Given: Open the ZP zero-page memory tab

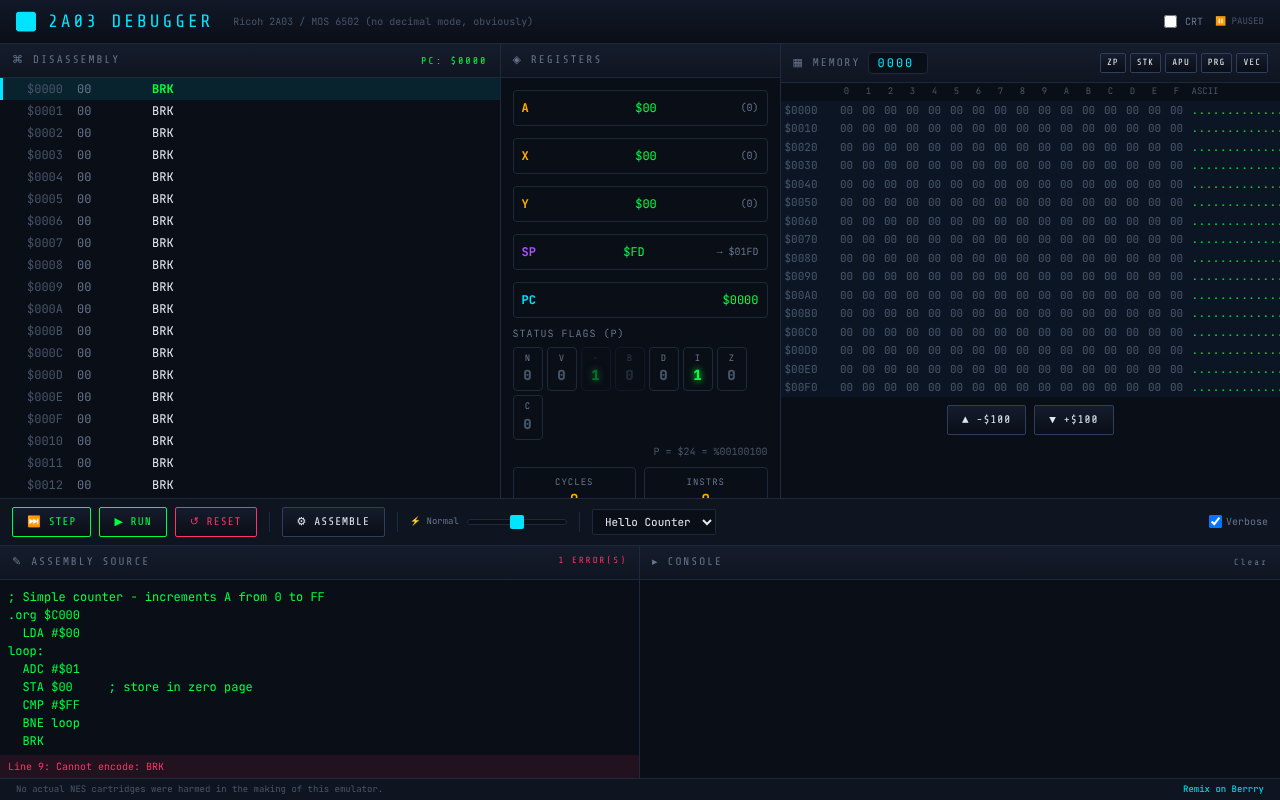Looking at the screenshot, I should pos(1112,62).
